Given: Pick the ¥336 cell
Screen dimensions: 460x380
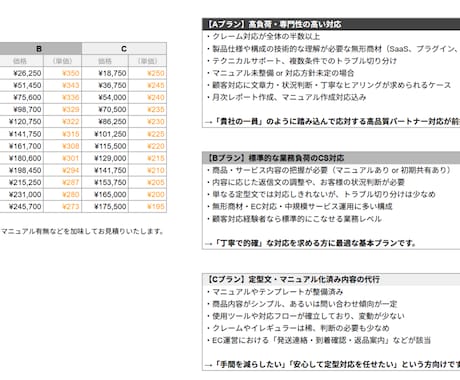Looking at the screenshot, I should click(x=63, y=97).
